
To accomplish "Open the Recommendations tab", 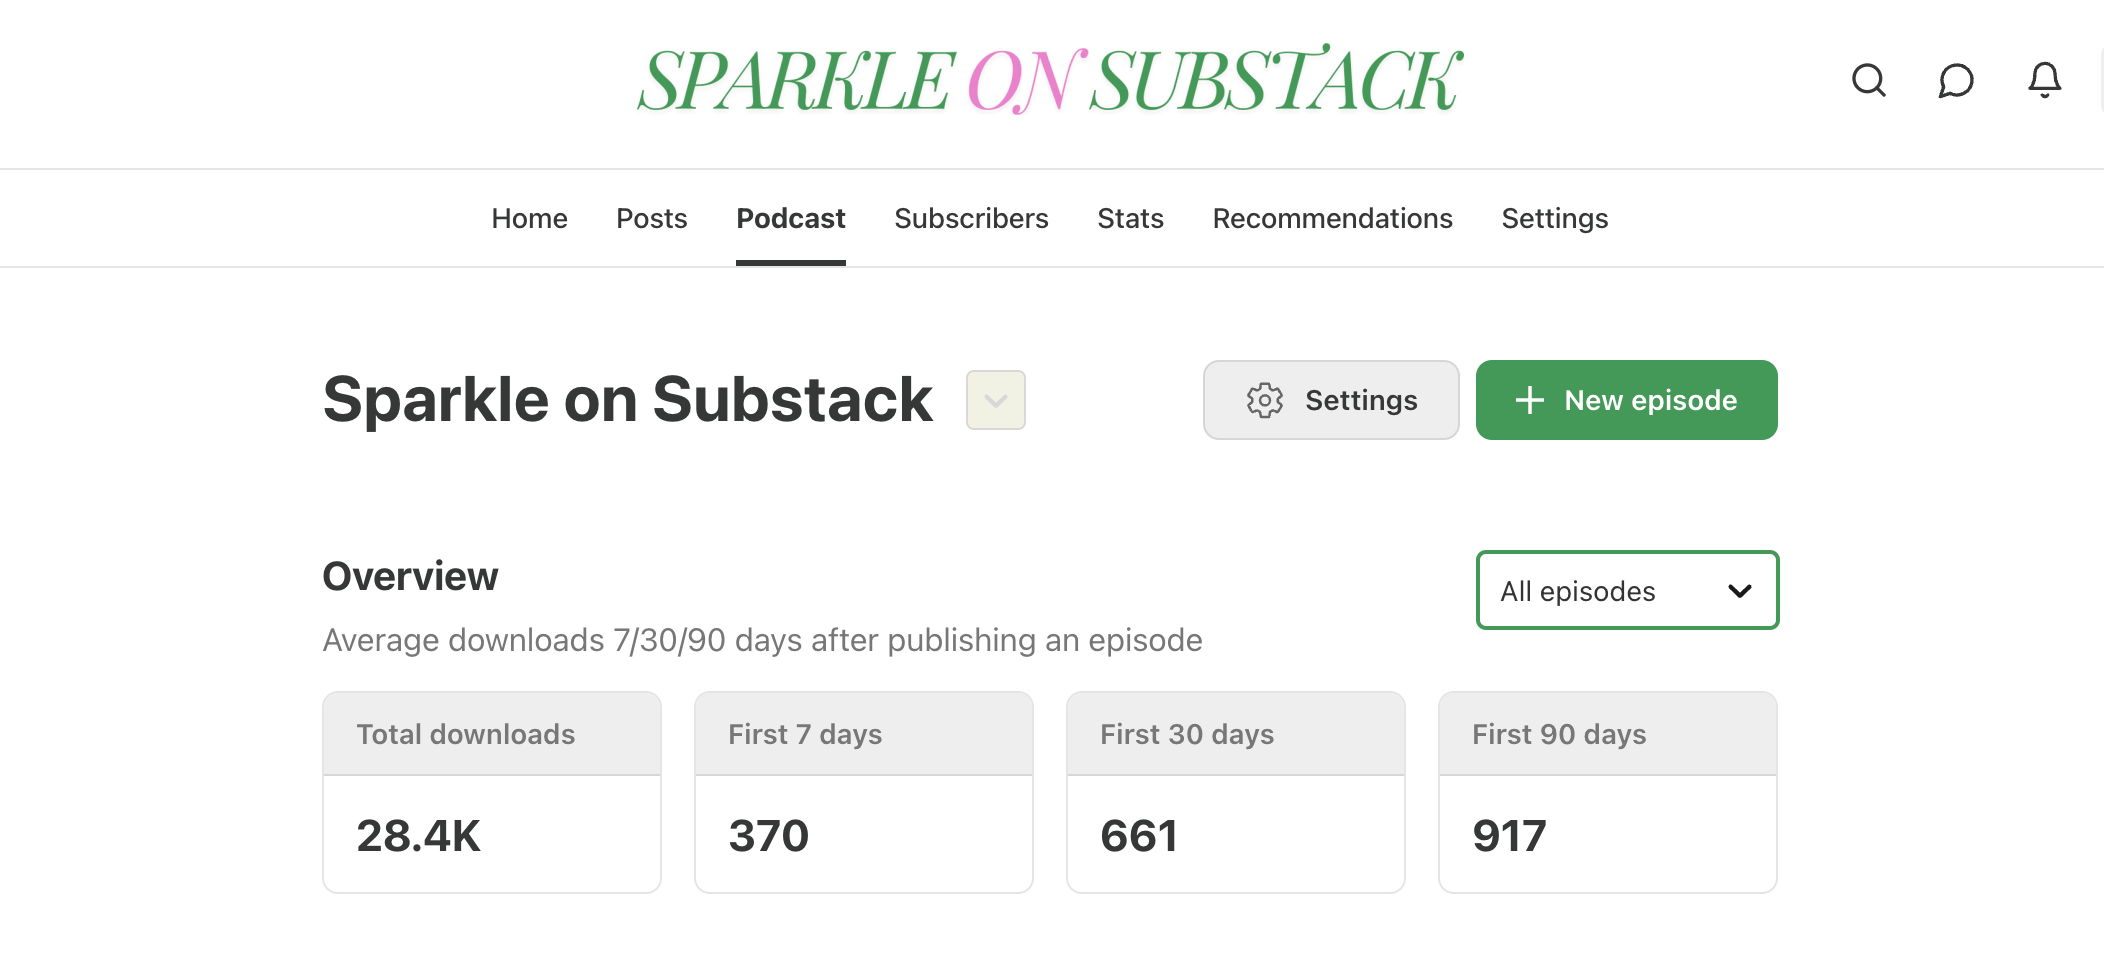I will (x=1332, y=218).
